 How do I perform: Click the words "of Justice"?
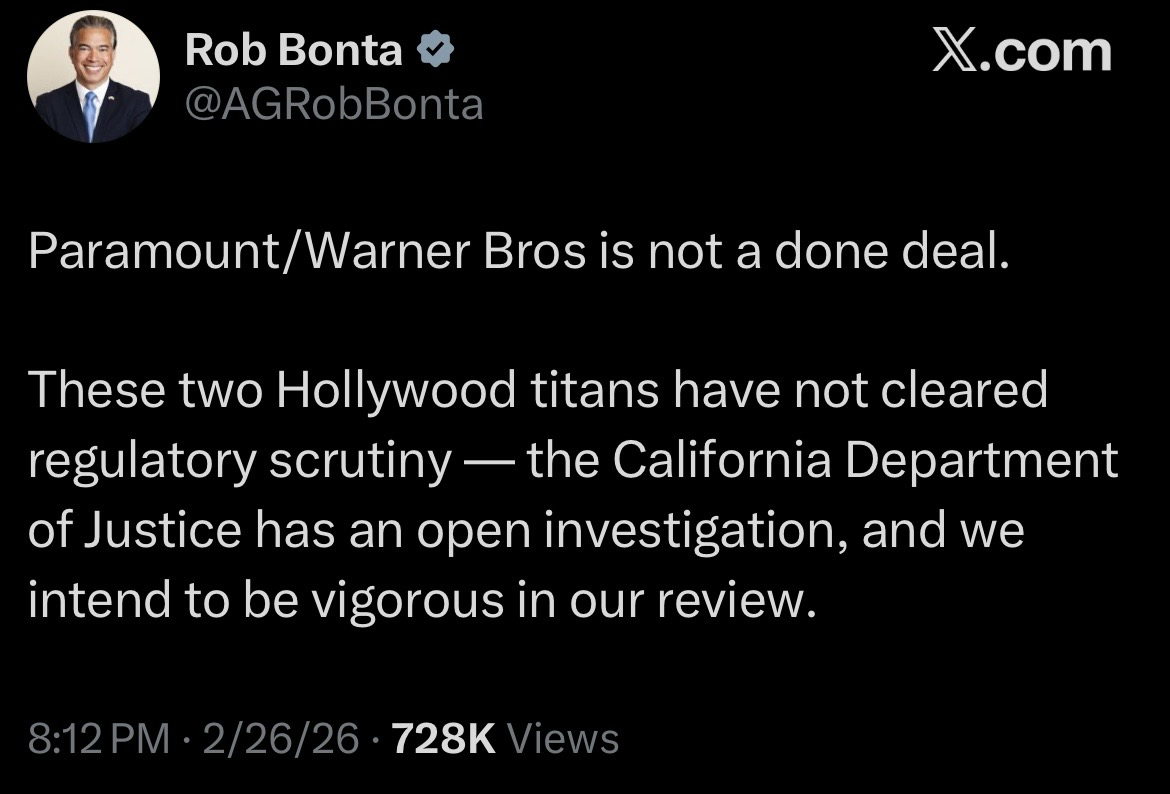coord(134,530)
